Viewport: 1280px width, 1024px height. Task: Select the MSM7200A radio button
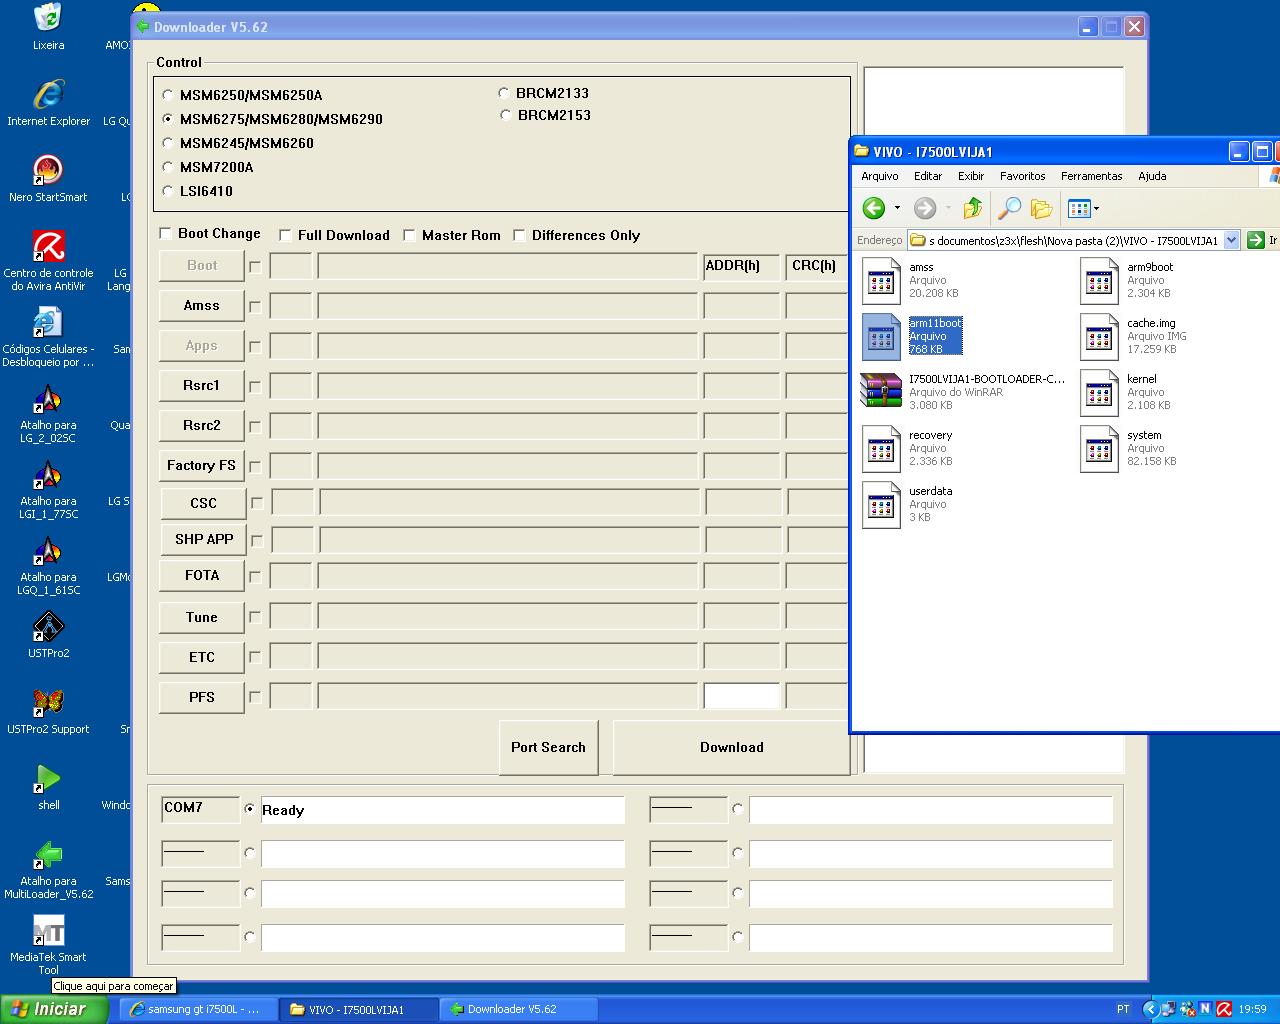tap(168, 167)
